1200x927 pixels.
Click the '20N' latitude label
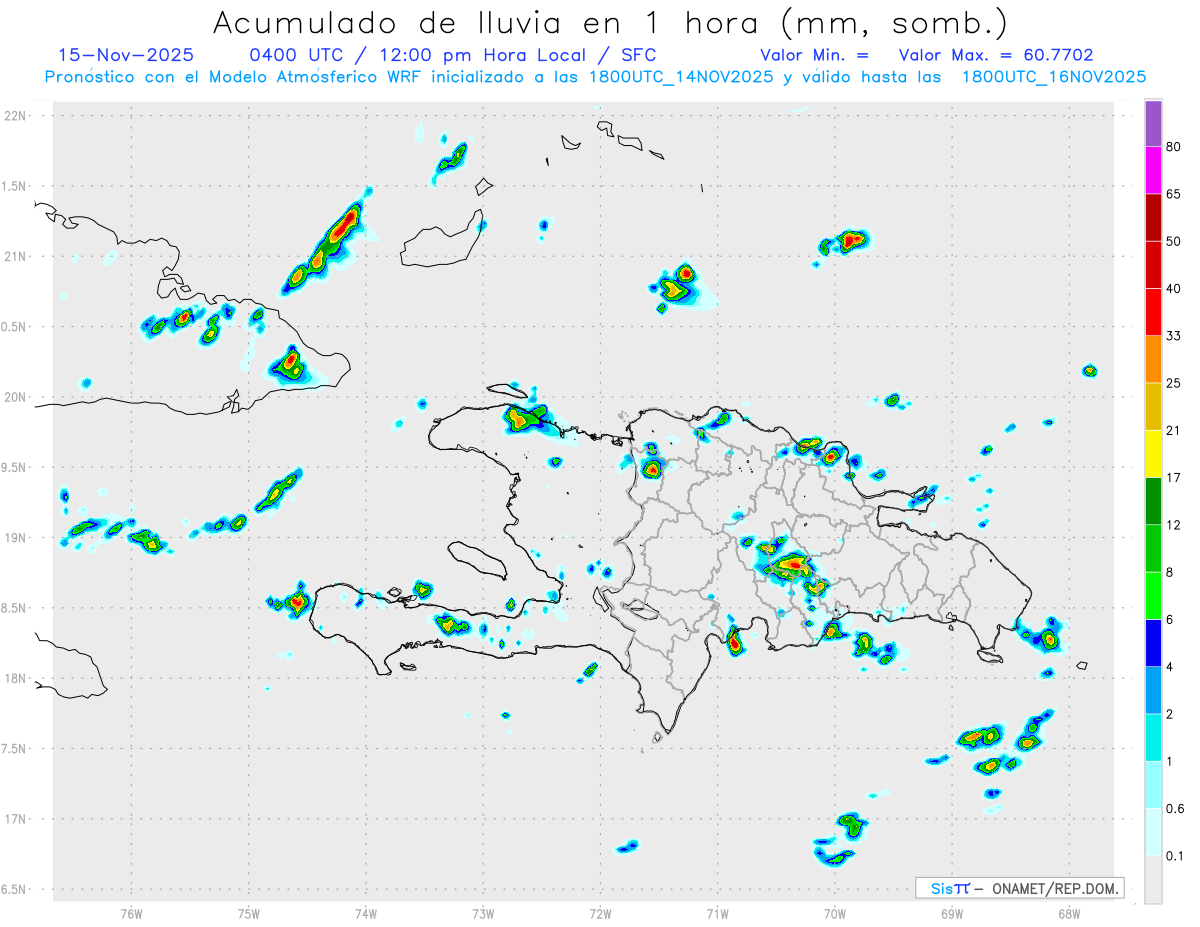16,397
